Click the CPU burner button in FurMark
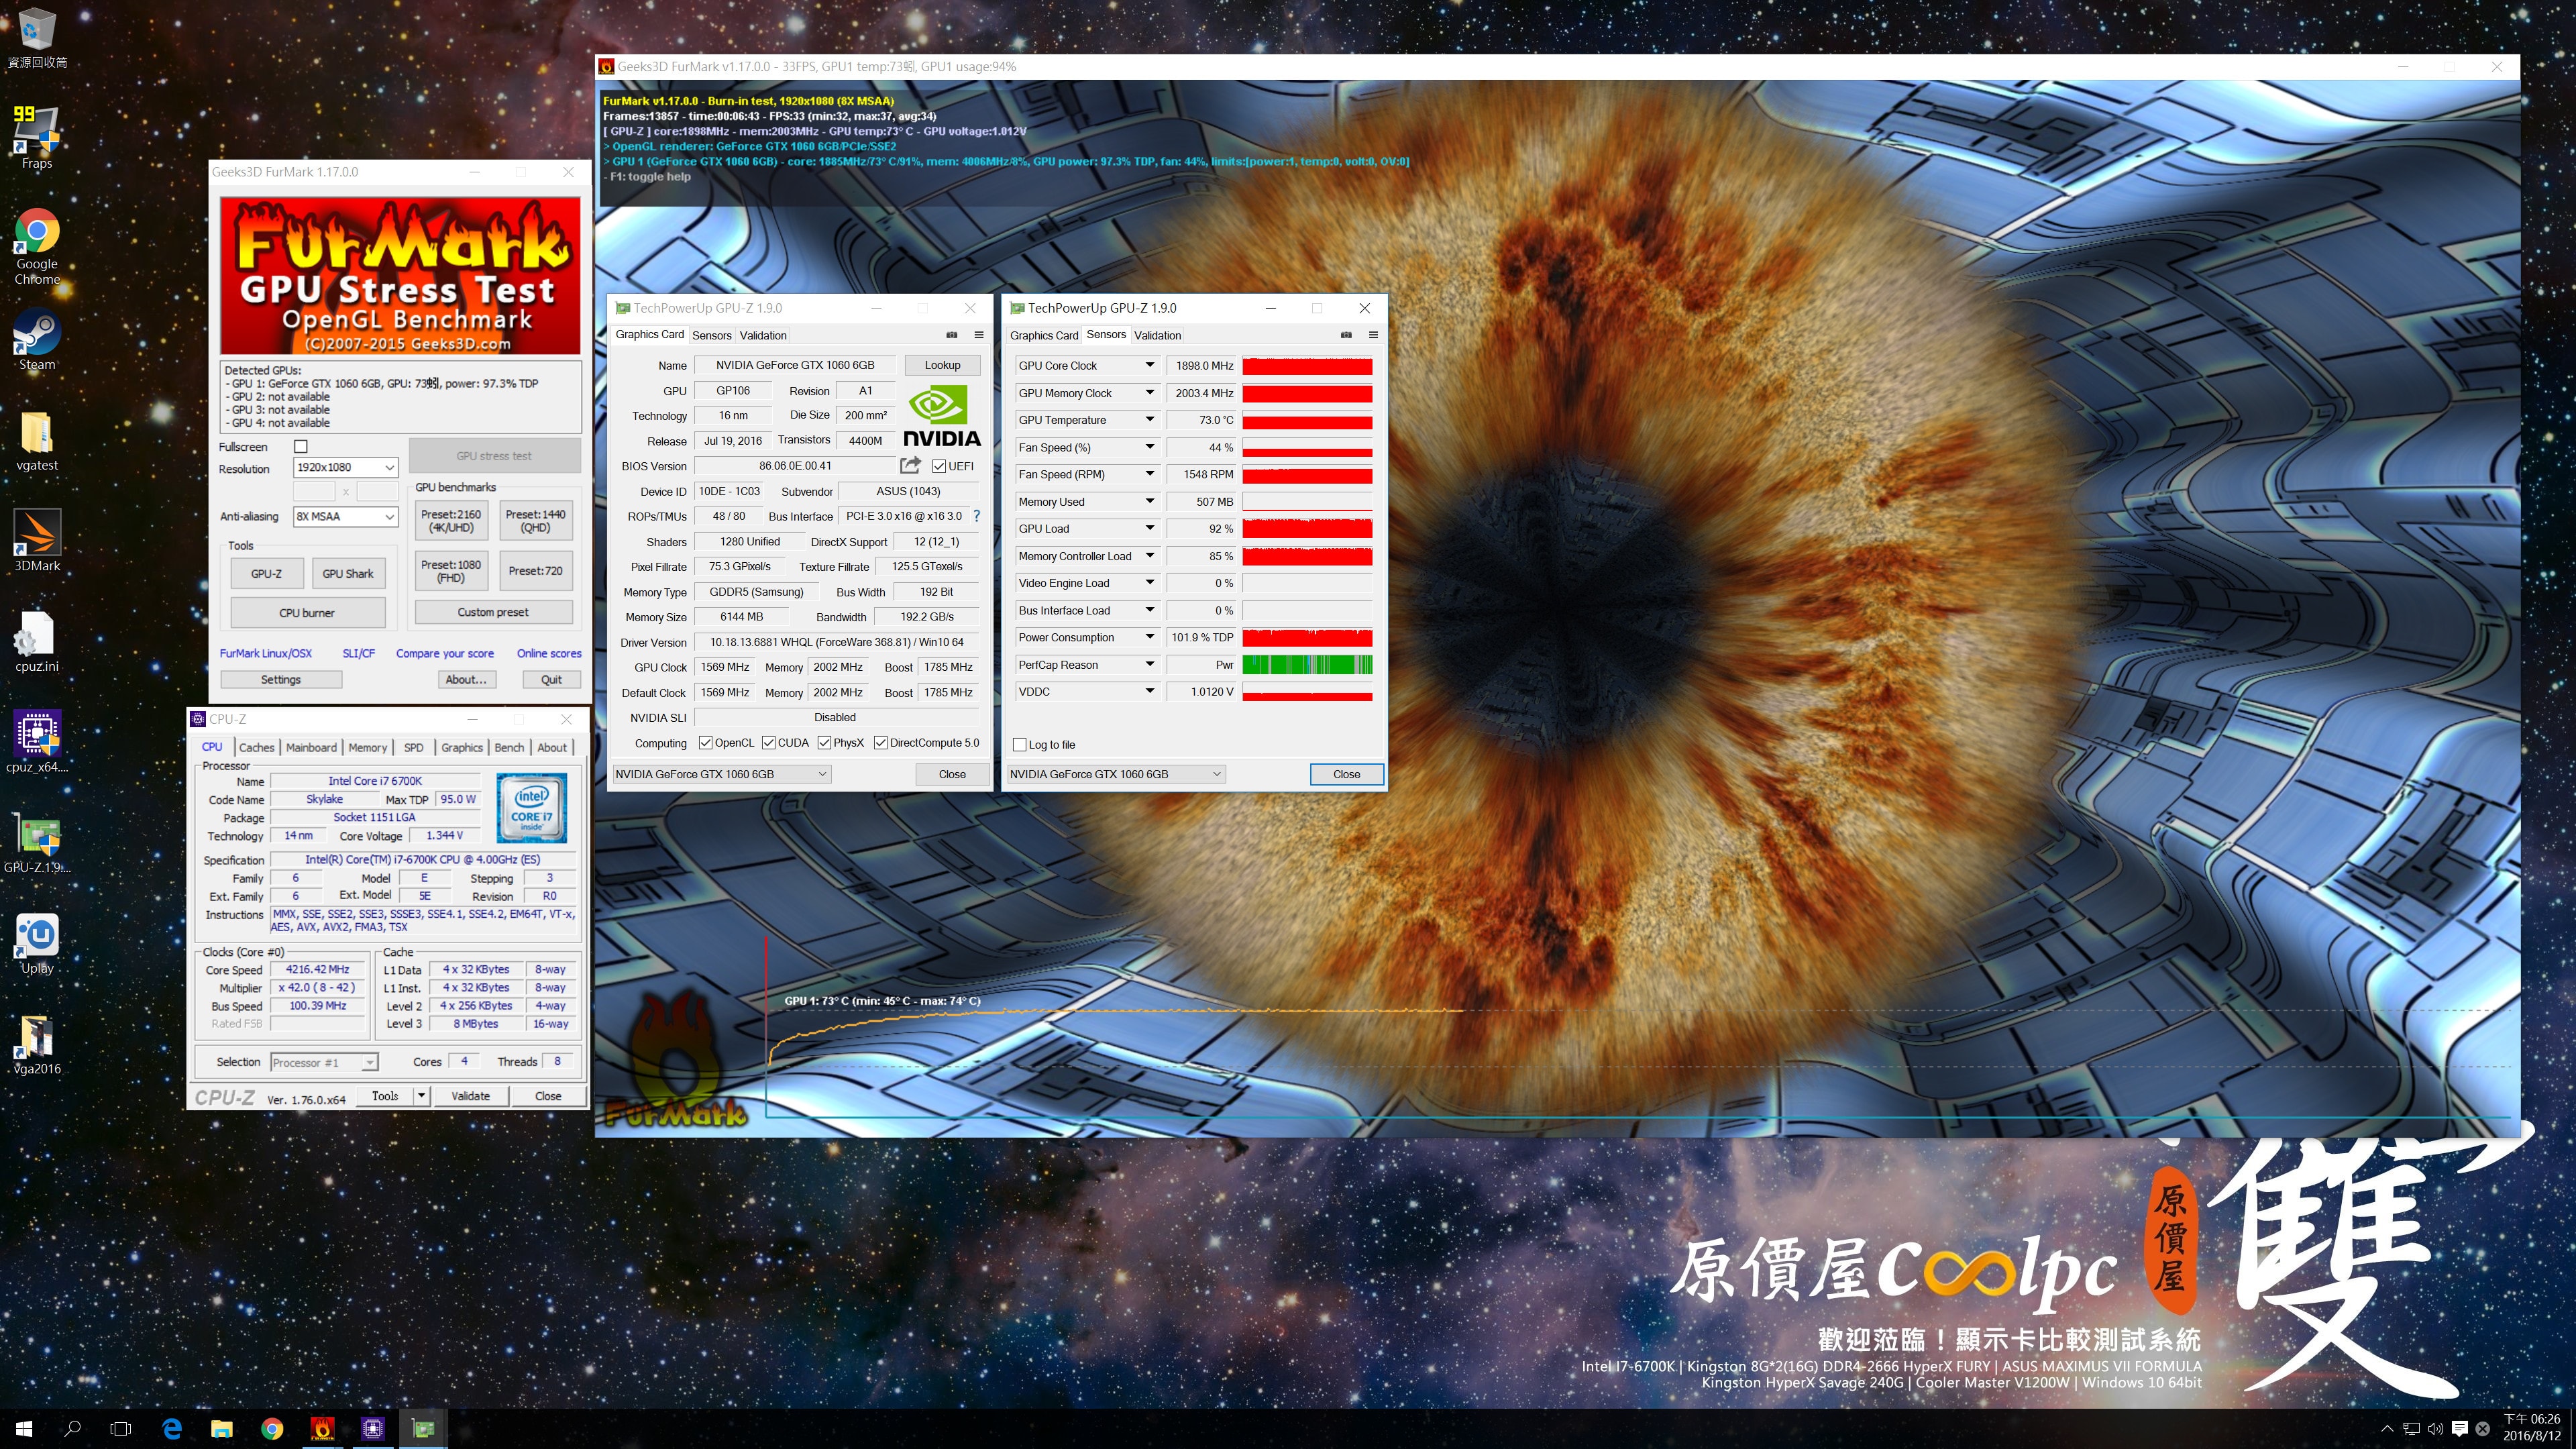Image resolution: width=2576 pixels, height=1449 pixels. click(x=307, y=613)
